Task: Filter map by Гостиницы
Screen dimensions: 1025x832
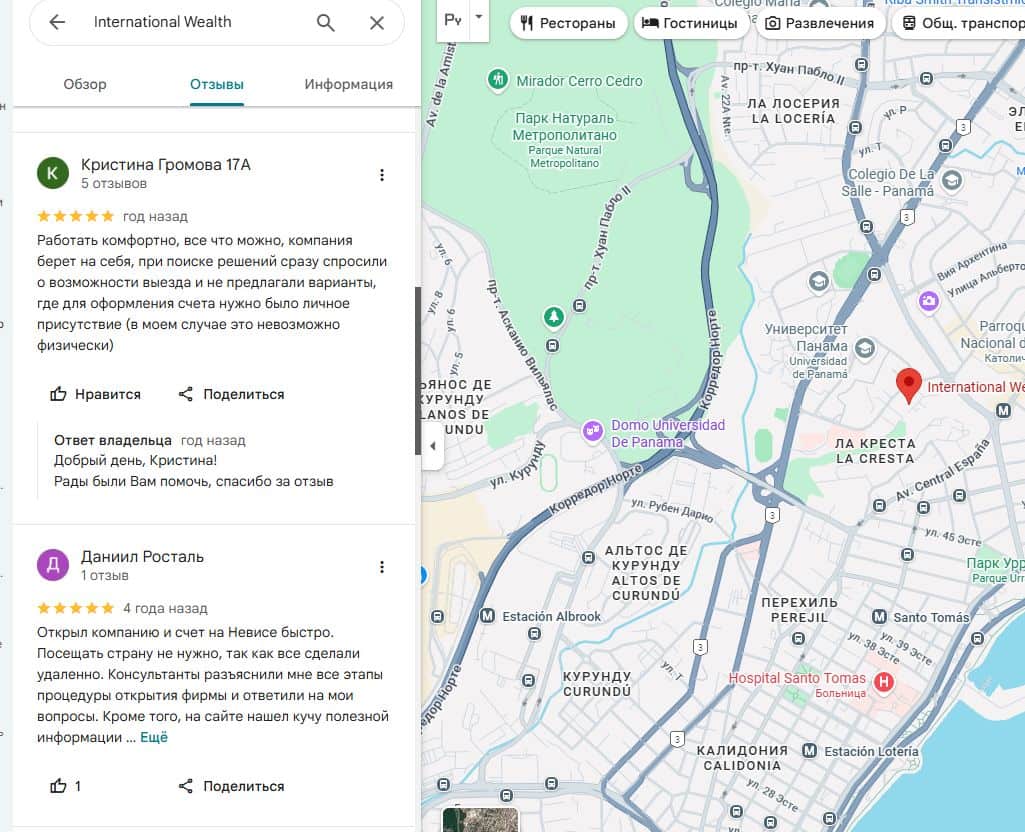Action: tap(690, 23)
